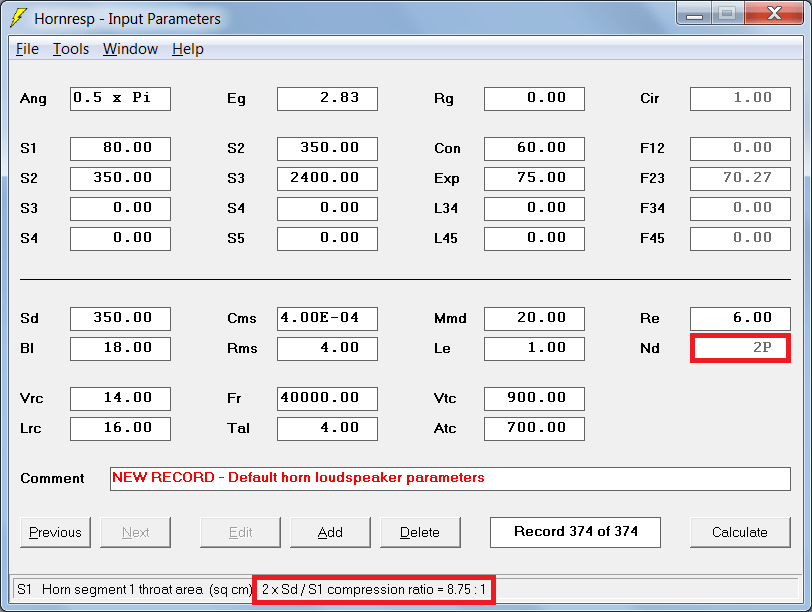Select the Re field showing 6.00

click(x=740, y=318)
